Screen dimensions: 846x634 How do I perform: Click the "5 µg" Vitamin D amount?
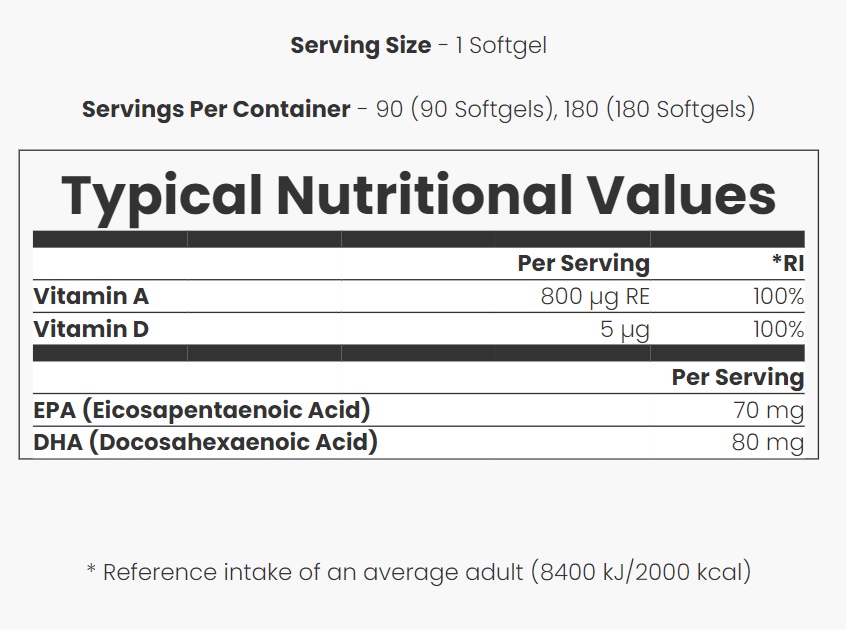[625, 329]
